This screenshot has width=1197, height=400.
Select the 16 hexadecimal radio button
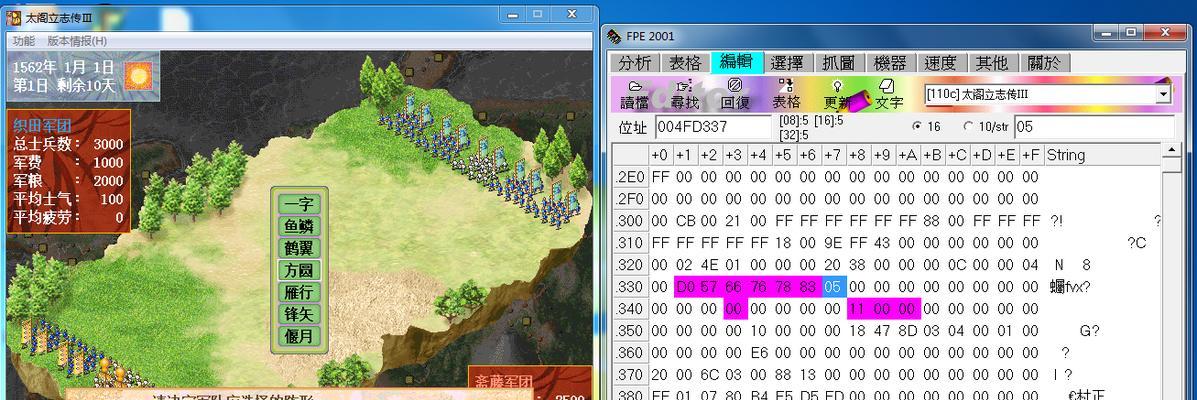917,127
